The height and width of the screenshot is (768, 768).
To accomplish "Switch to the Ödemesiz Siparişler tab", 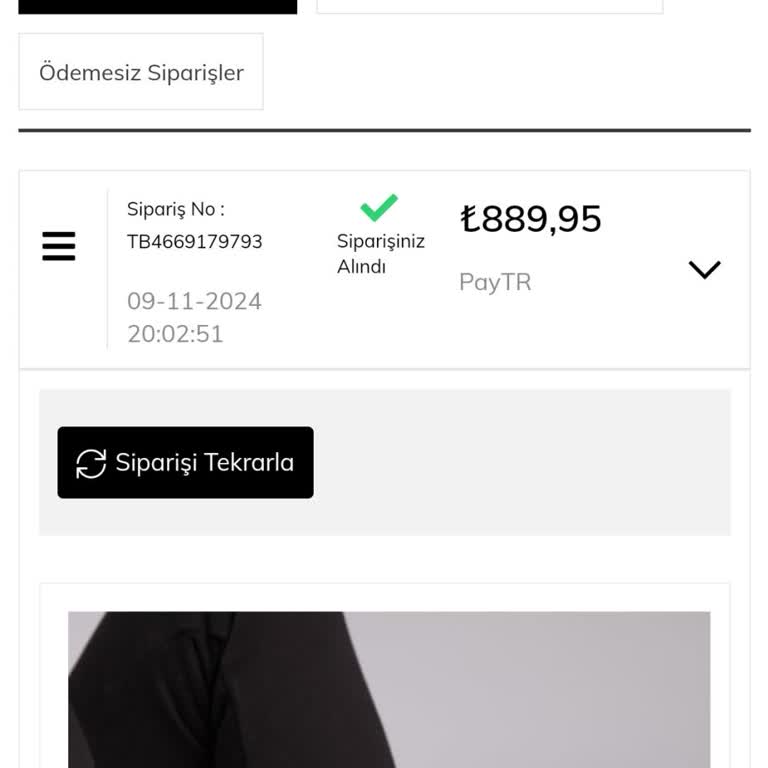I will point(141,72).
